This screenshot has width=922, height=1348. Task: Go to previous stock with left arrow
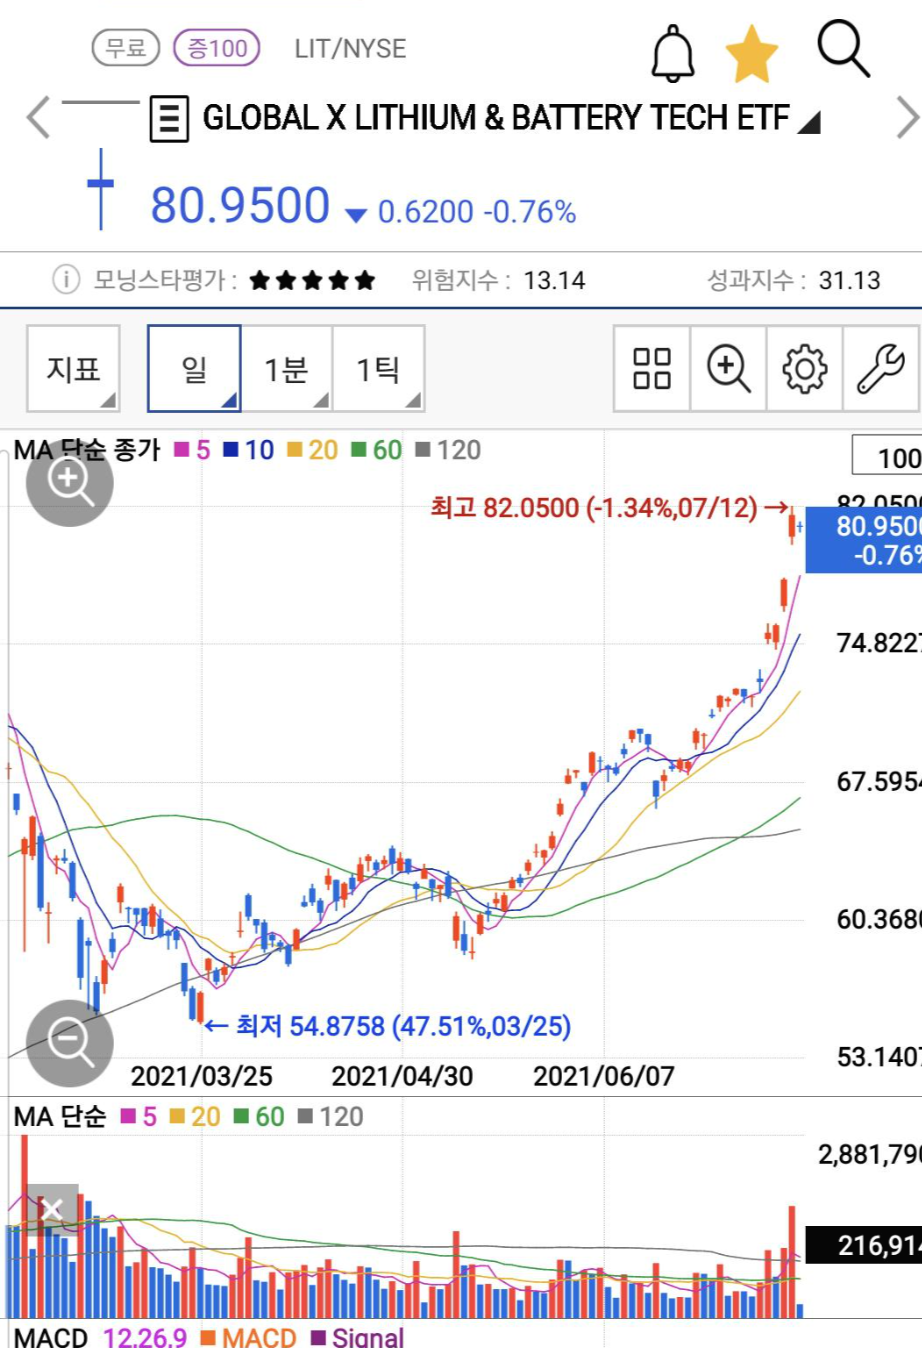point(37,117)
